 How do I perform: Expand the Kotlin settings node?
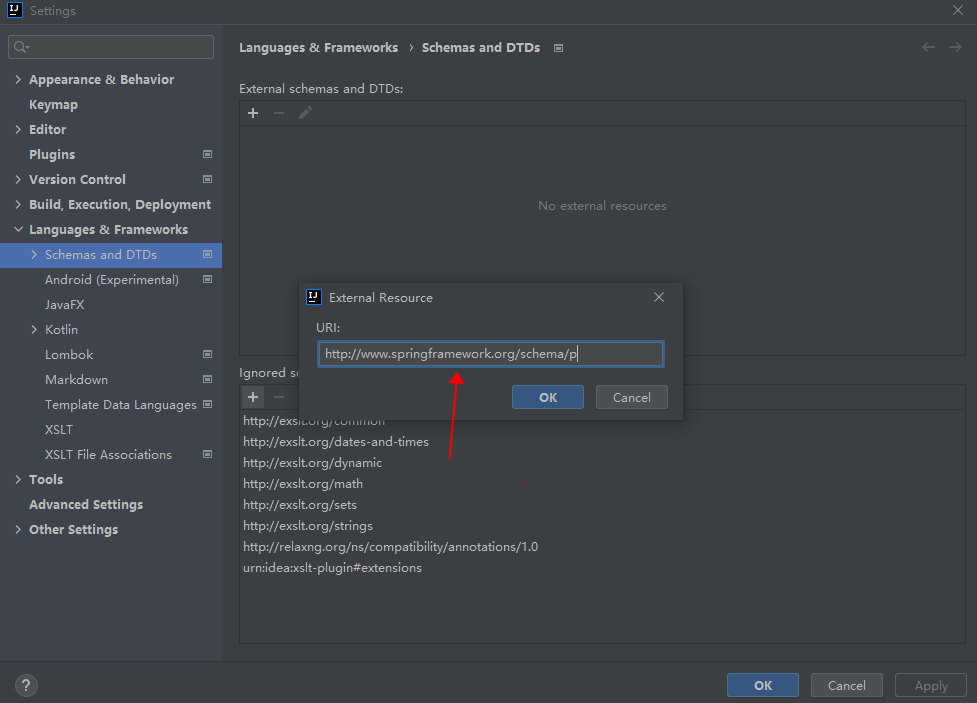point(35,330)
